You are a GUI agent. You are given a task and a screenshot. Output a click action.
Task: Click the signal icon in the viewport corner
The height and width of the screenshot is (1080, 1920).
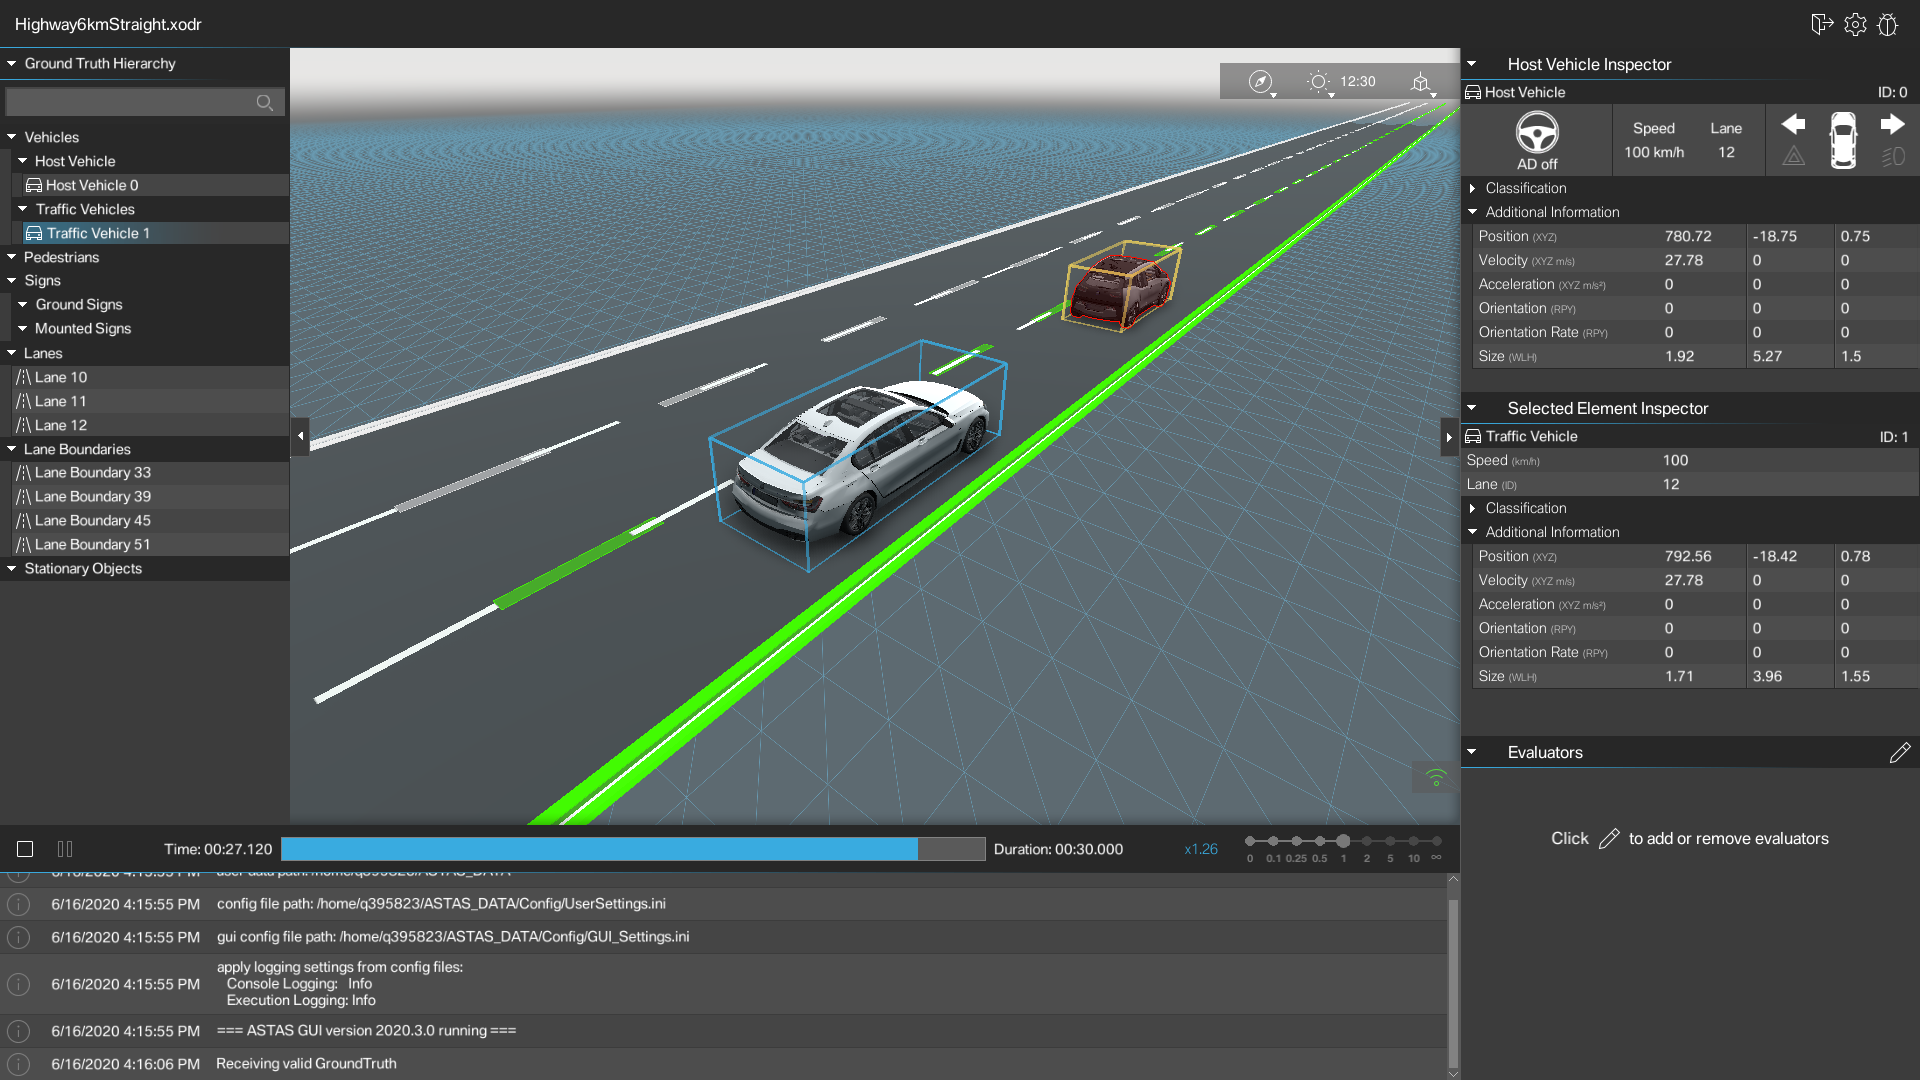click(1435, 778)
